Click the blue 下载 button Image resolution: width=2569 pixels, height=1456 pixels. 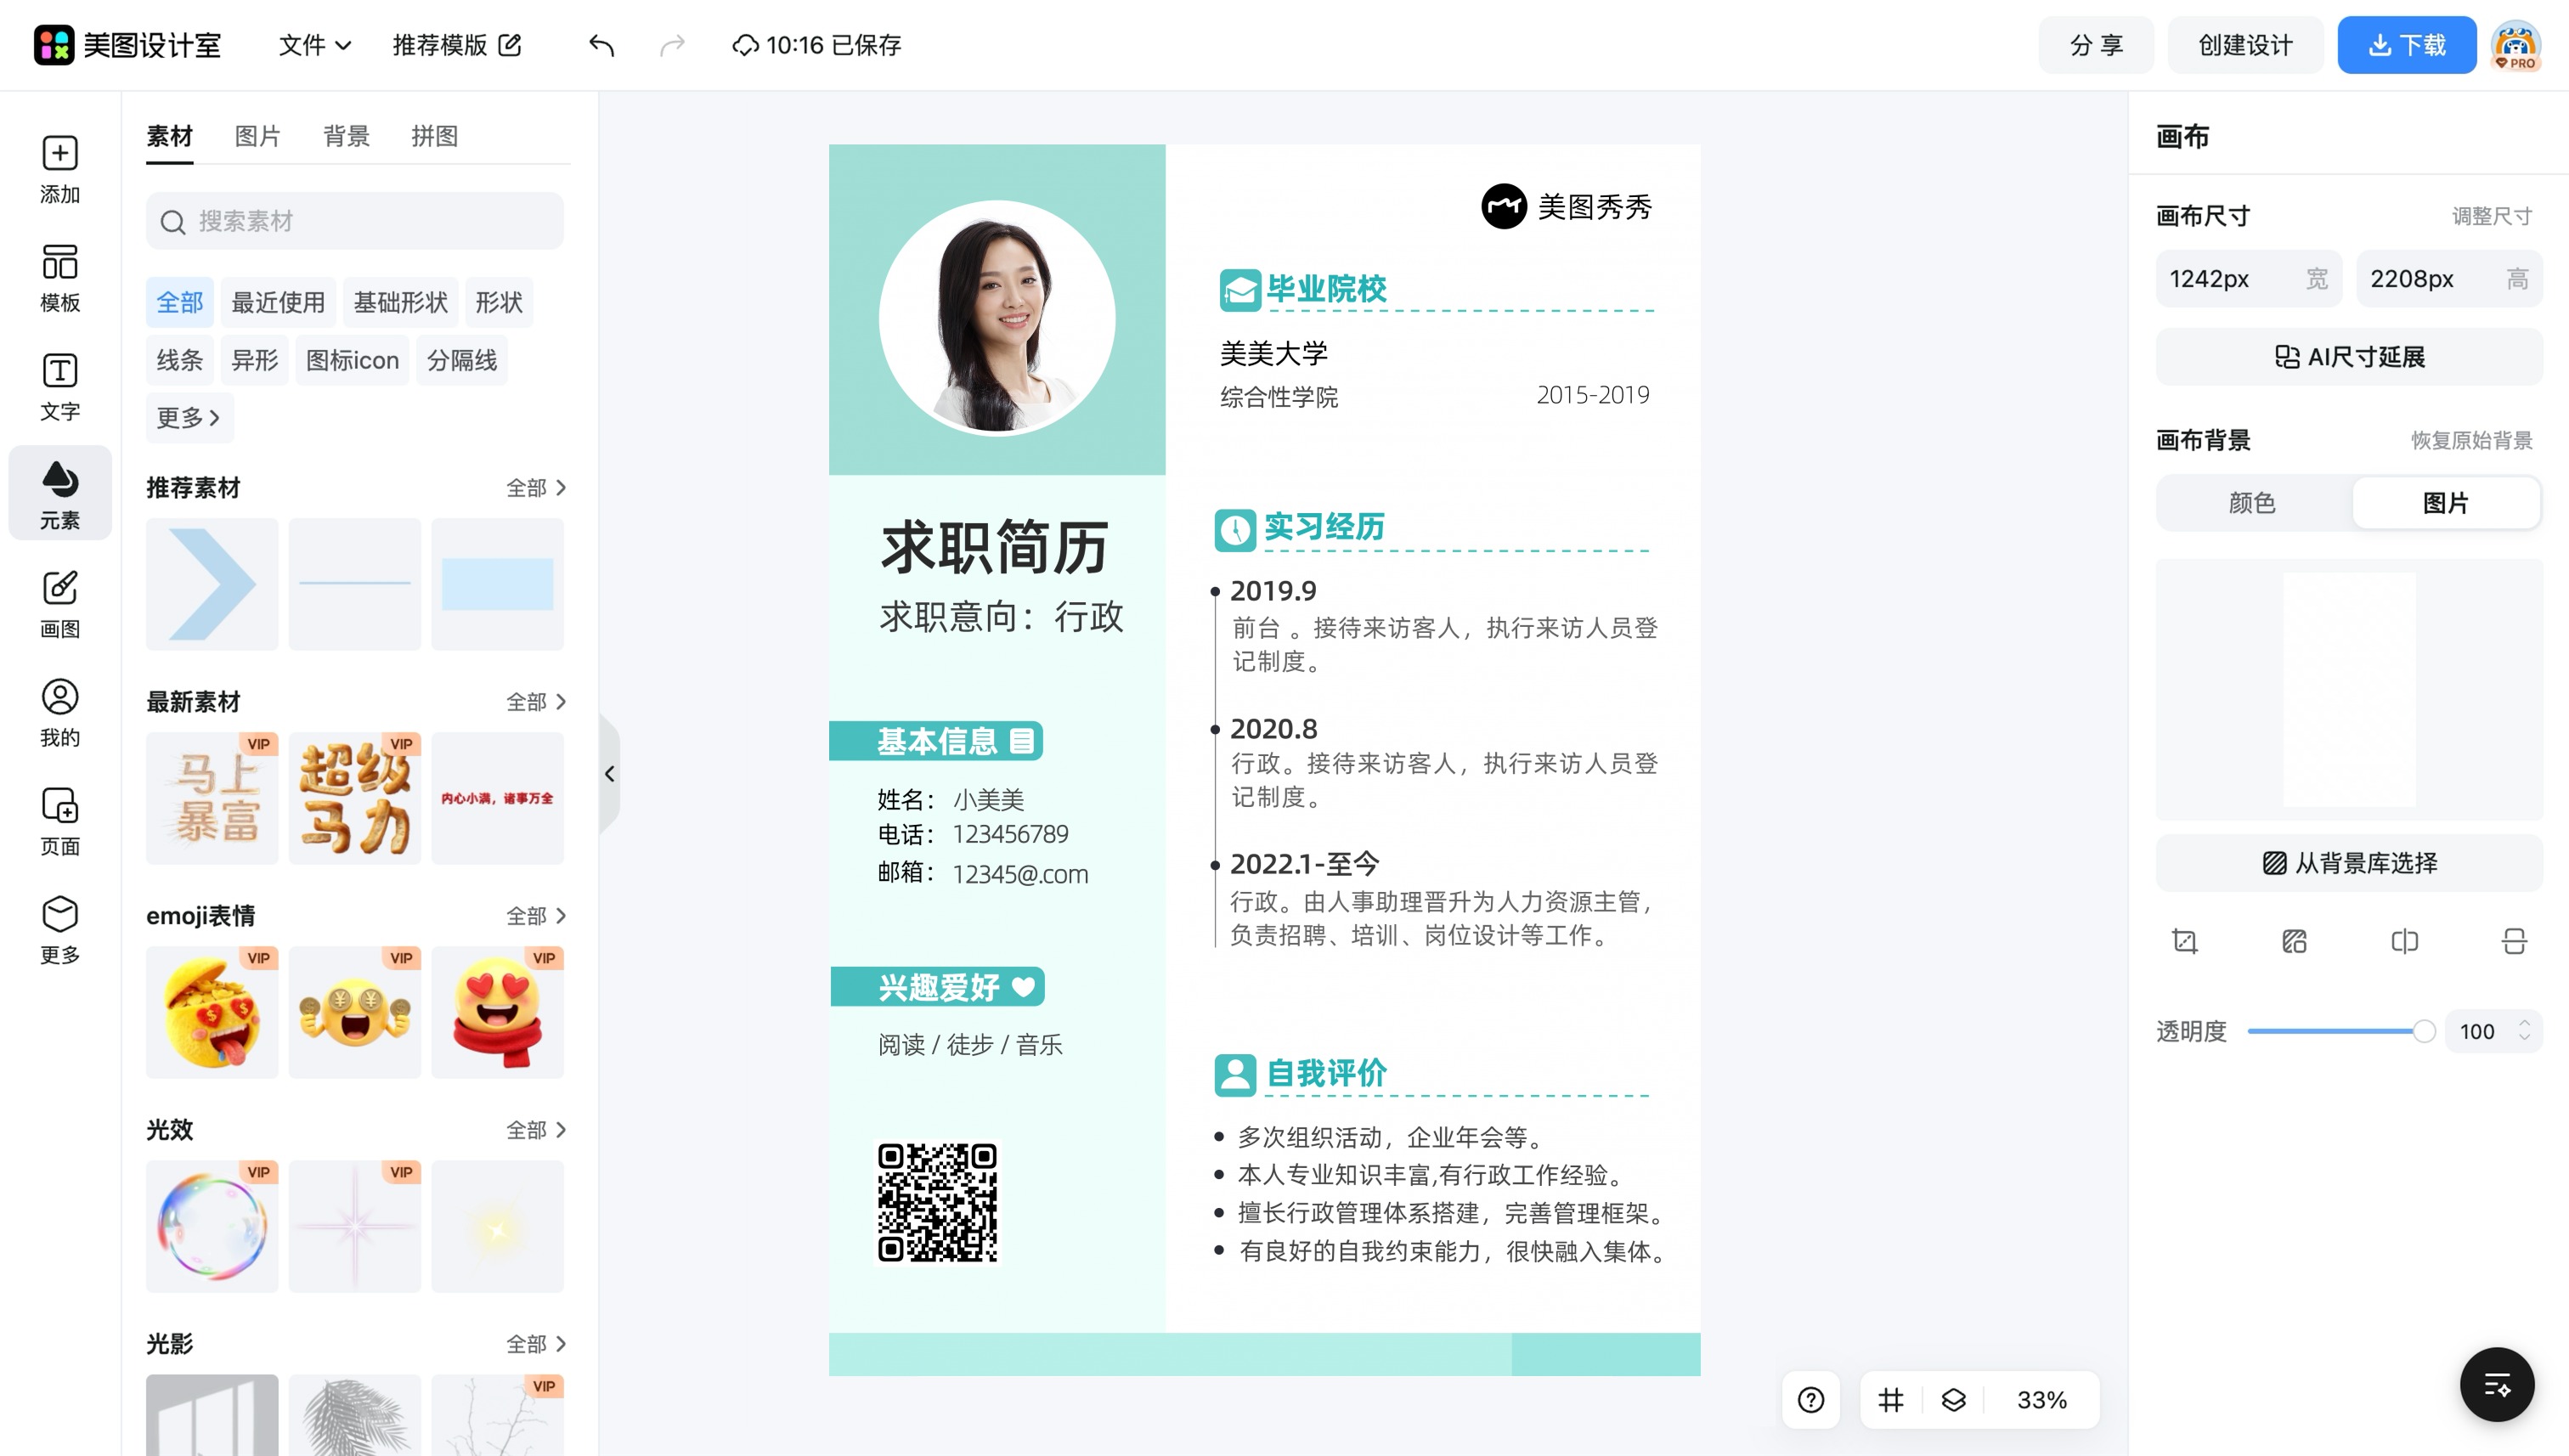tap(2406, 45)
